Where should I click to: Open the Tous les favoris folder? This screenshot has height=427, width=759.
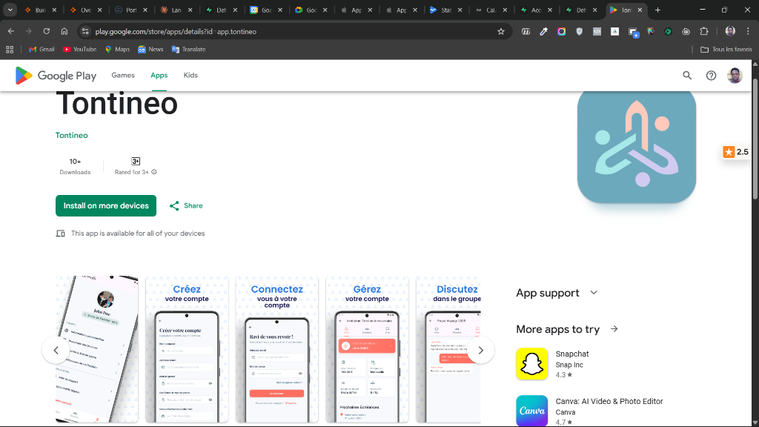[x=726, y=49]
